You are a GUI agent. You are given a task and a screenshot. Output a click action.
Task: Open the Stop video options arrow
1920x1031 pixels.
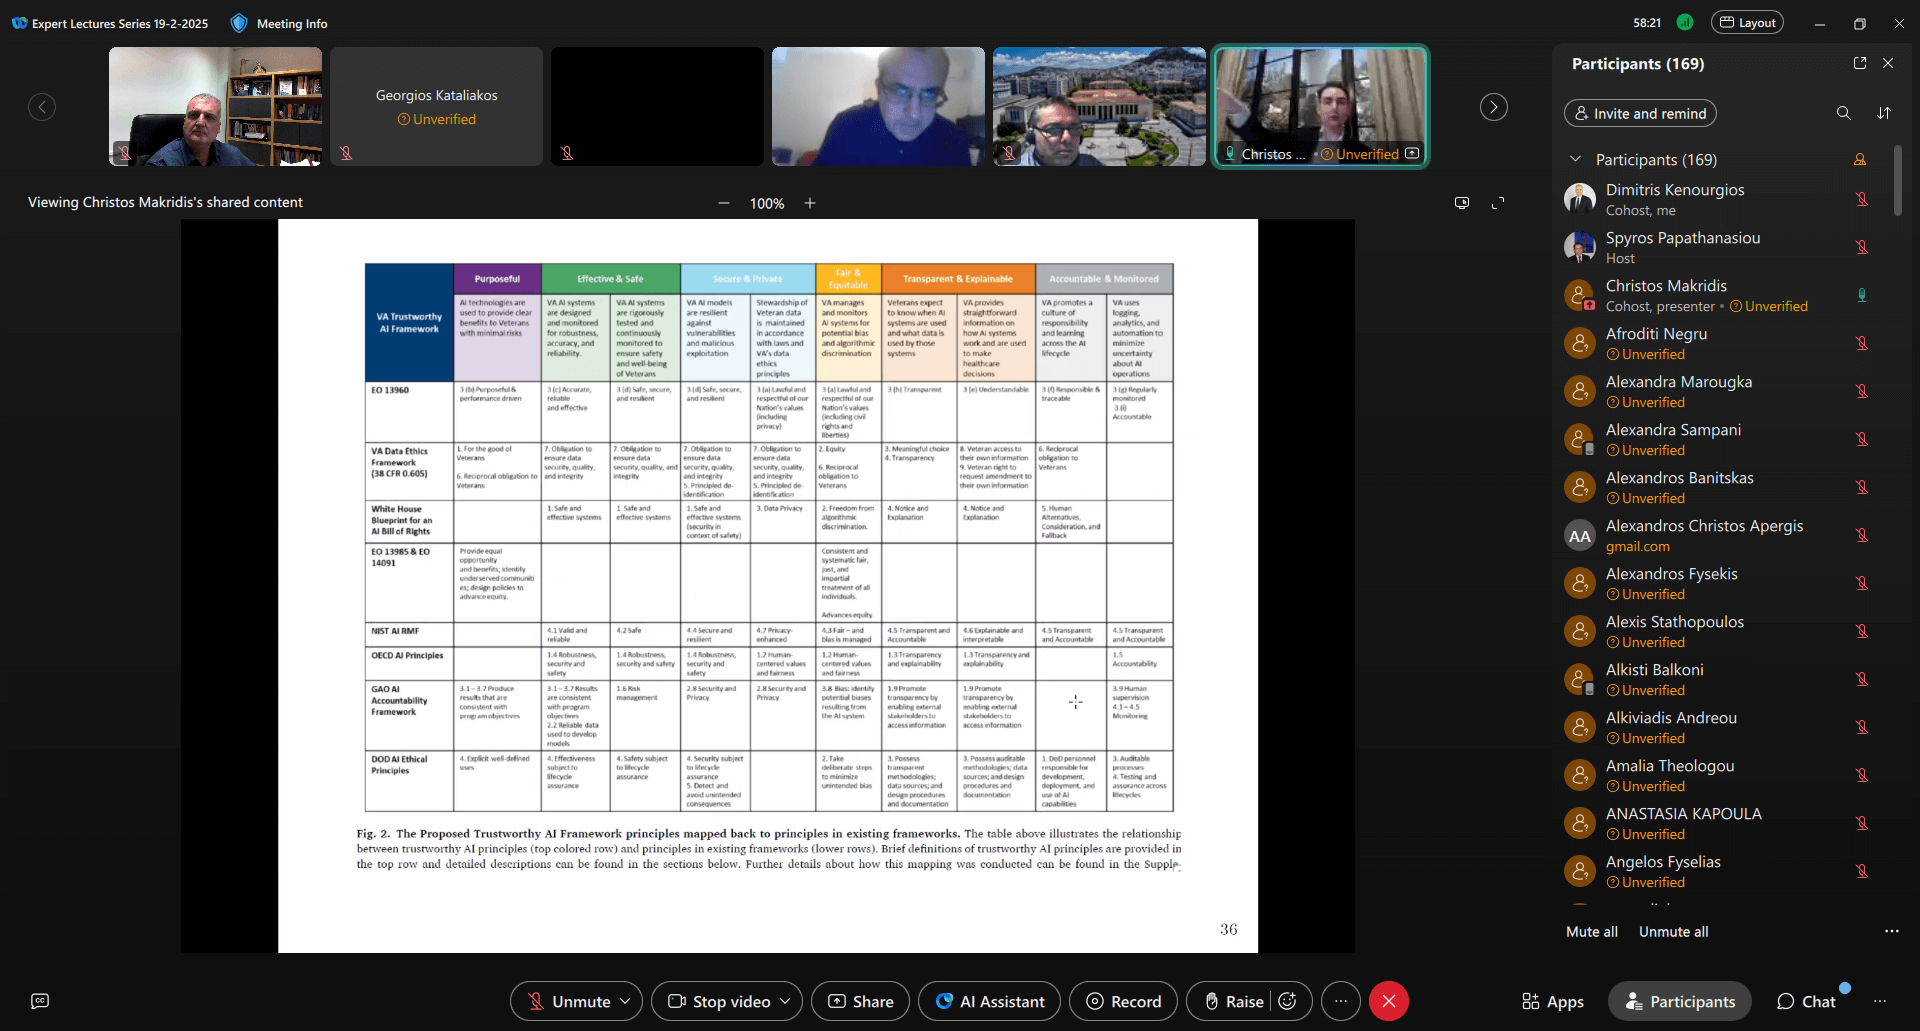click(785, 1001)
